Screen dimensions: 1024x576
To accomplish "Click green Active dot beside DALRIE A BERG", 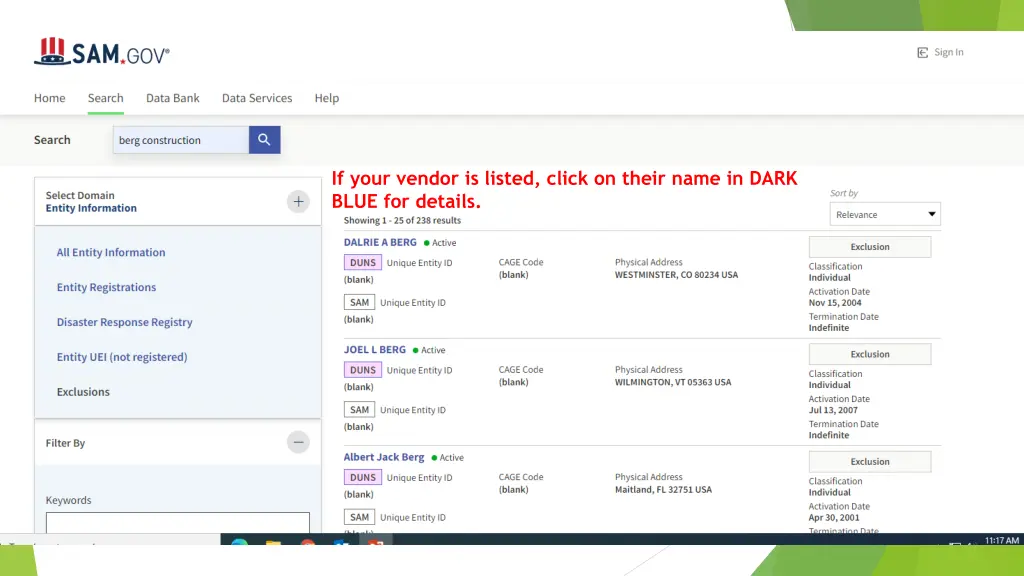I will (x=426, y=243).
